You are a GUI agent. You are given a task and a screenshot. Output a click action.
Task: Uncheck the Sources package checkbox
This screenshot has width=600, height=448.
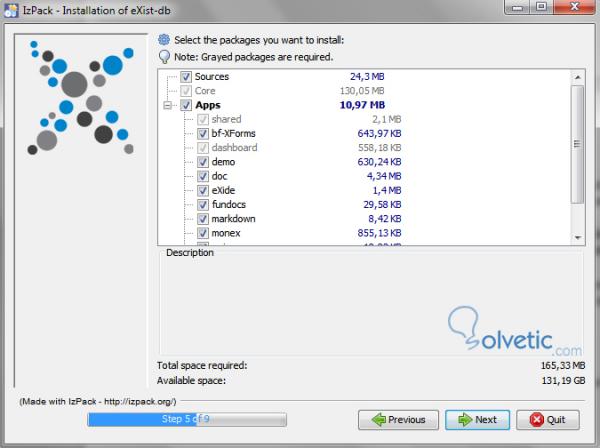pyautogui.click(x=186, y=77)
